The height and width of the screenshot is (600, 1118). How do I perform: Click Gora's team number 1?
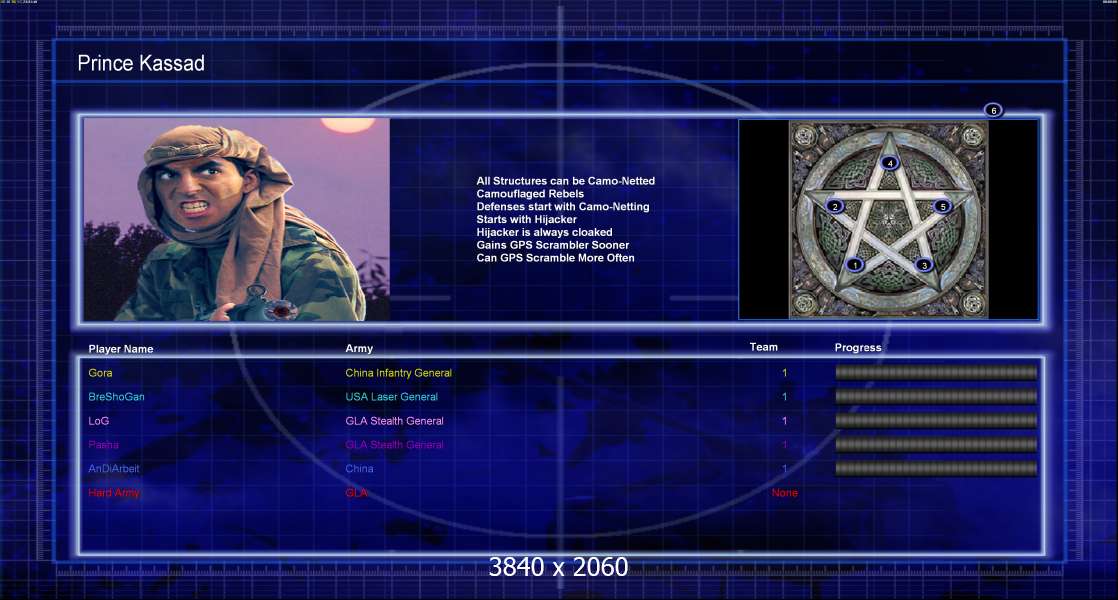coord(784,373)
